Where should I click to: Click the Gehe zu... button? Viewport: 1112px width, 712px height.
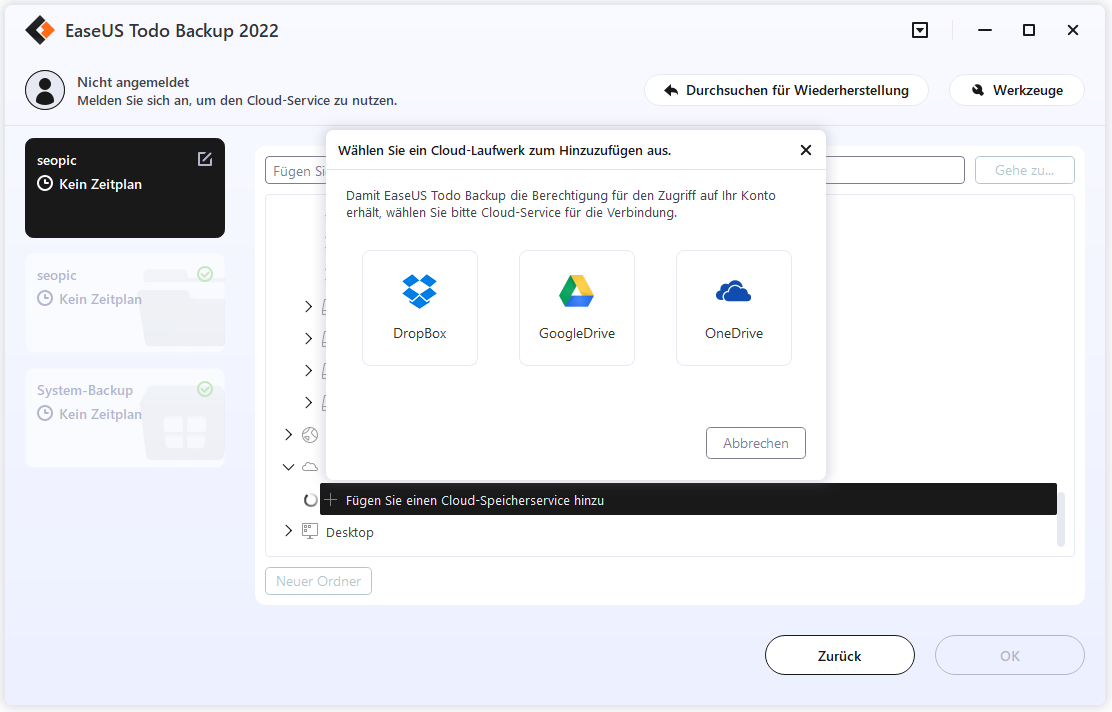1025,170
